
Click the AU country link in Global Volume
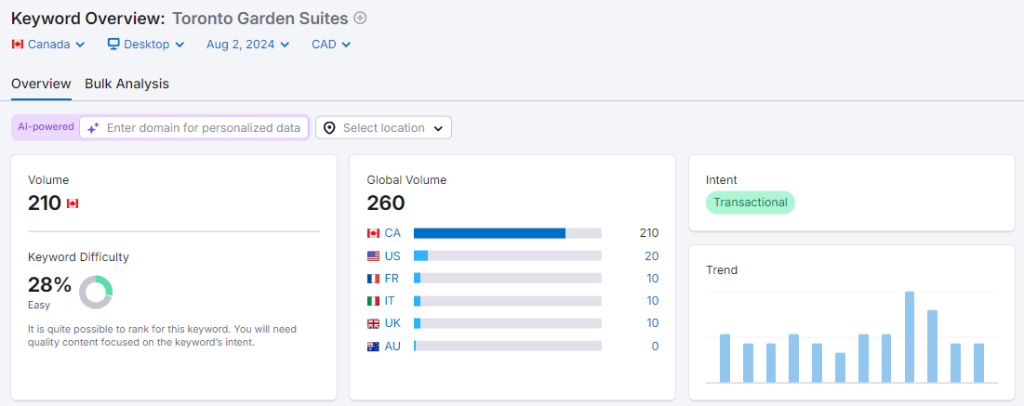pos(392,346)
